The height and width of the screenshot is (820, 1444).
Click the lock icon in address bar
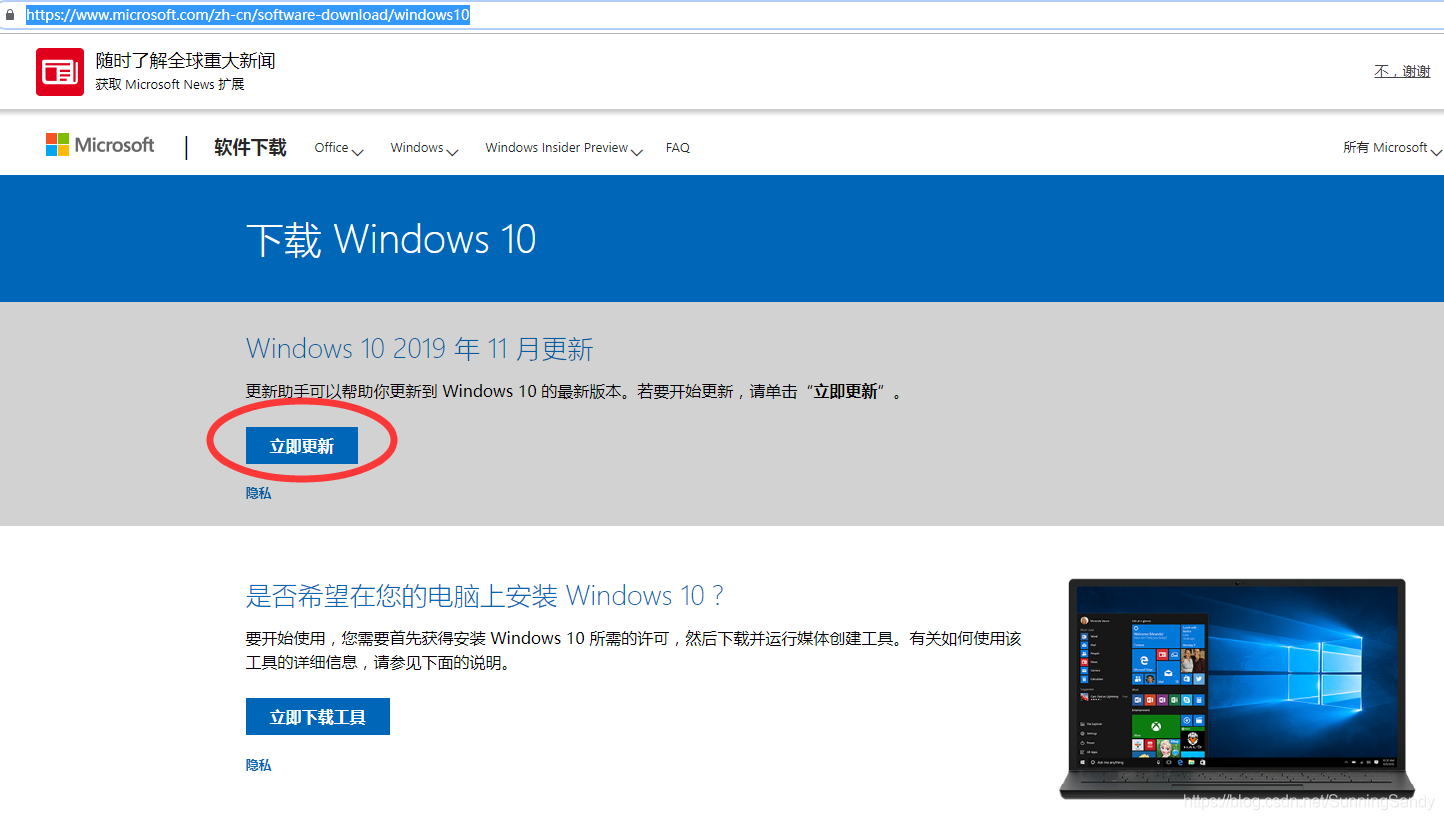click(10, 15)
